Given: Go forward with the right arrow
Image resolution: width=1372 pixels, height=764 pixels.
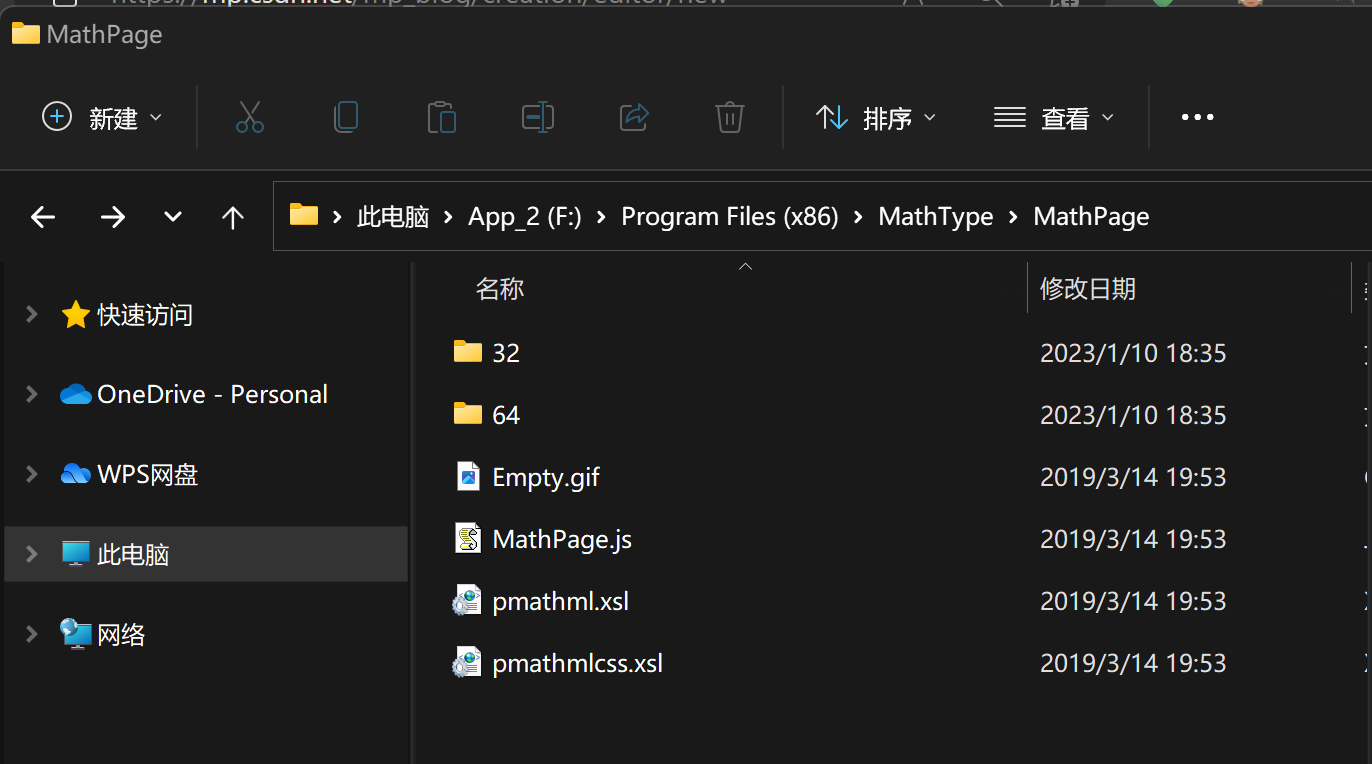Looking at the screenshot, I should click(x=113, y=216).
